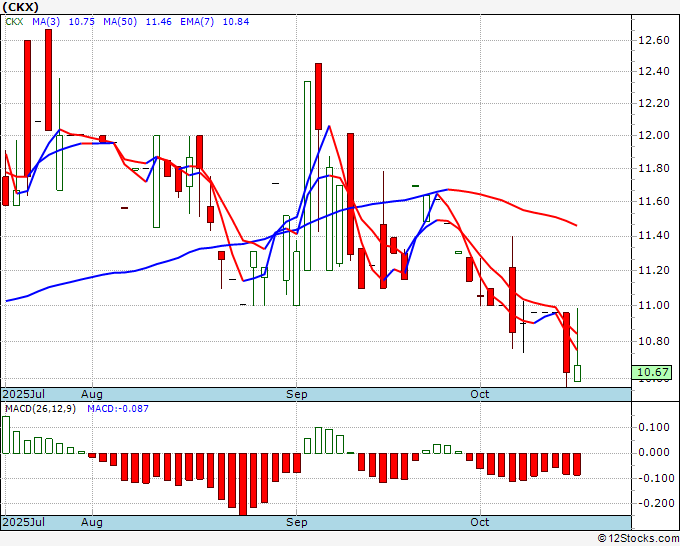Click the 12.60 price axis label

(x=654, y=40)
